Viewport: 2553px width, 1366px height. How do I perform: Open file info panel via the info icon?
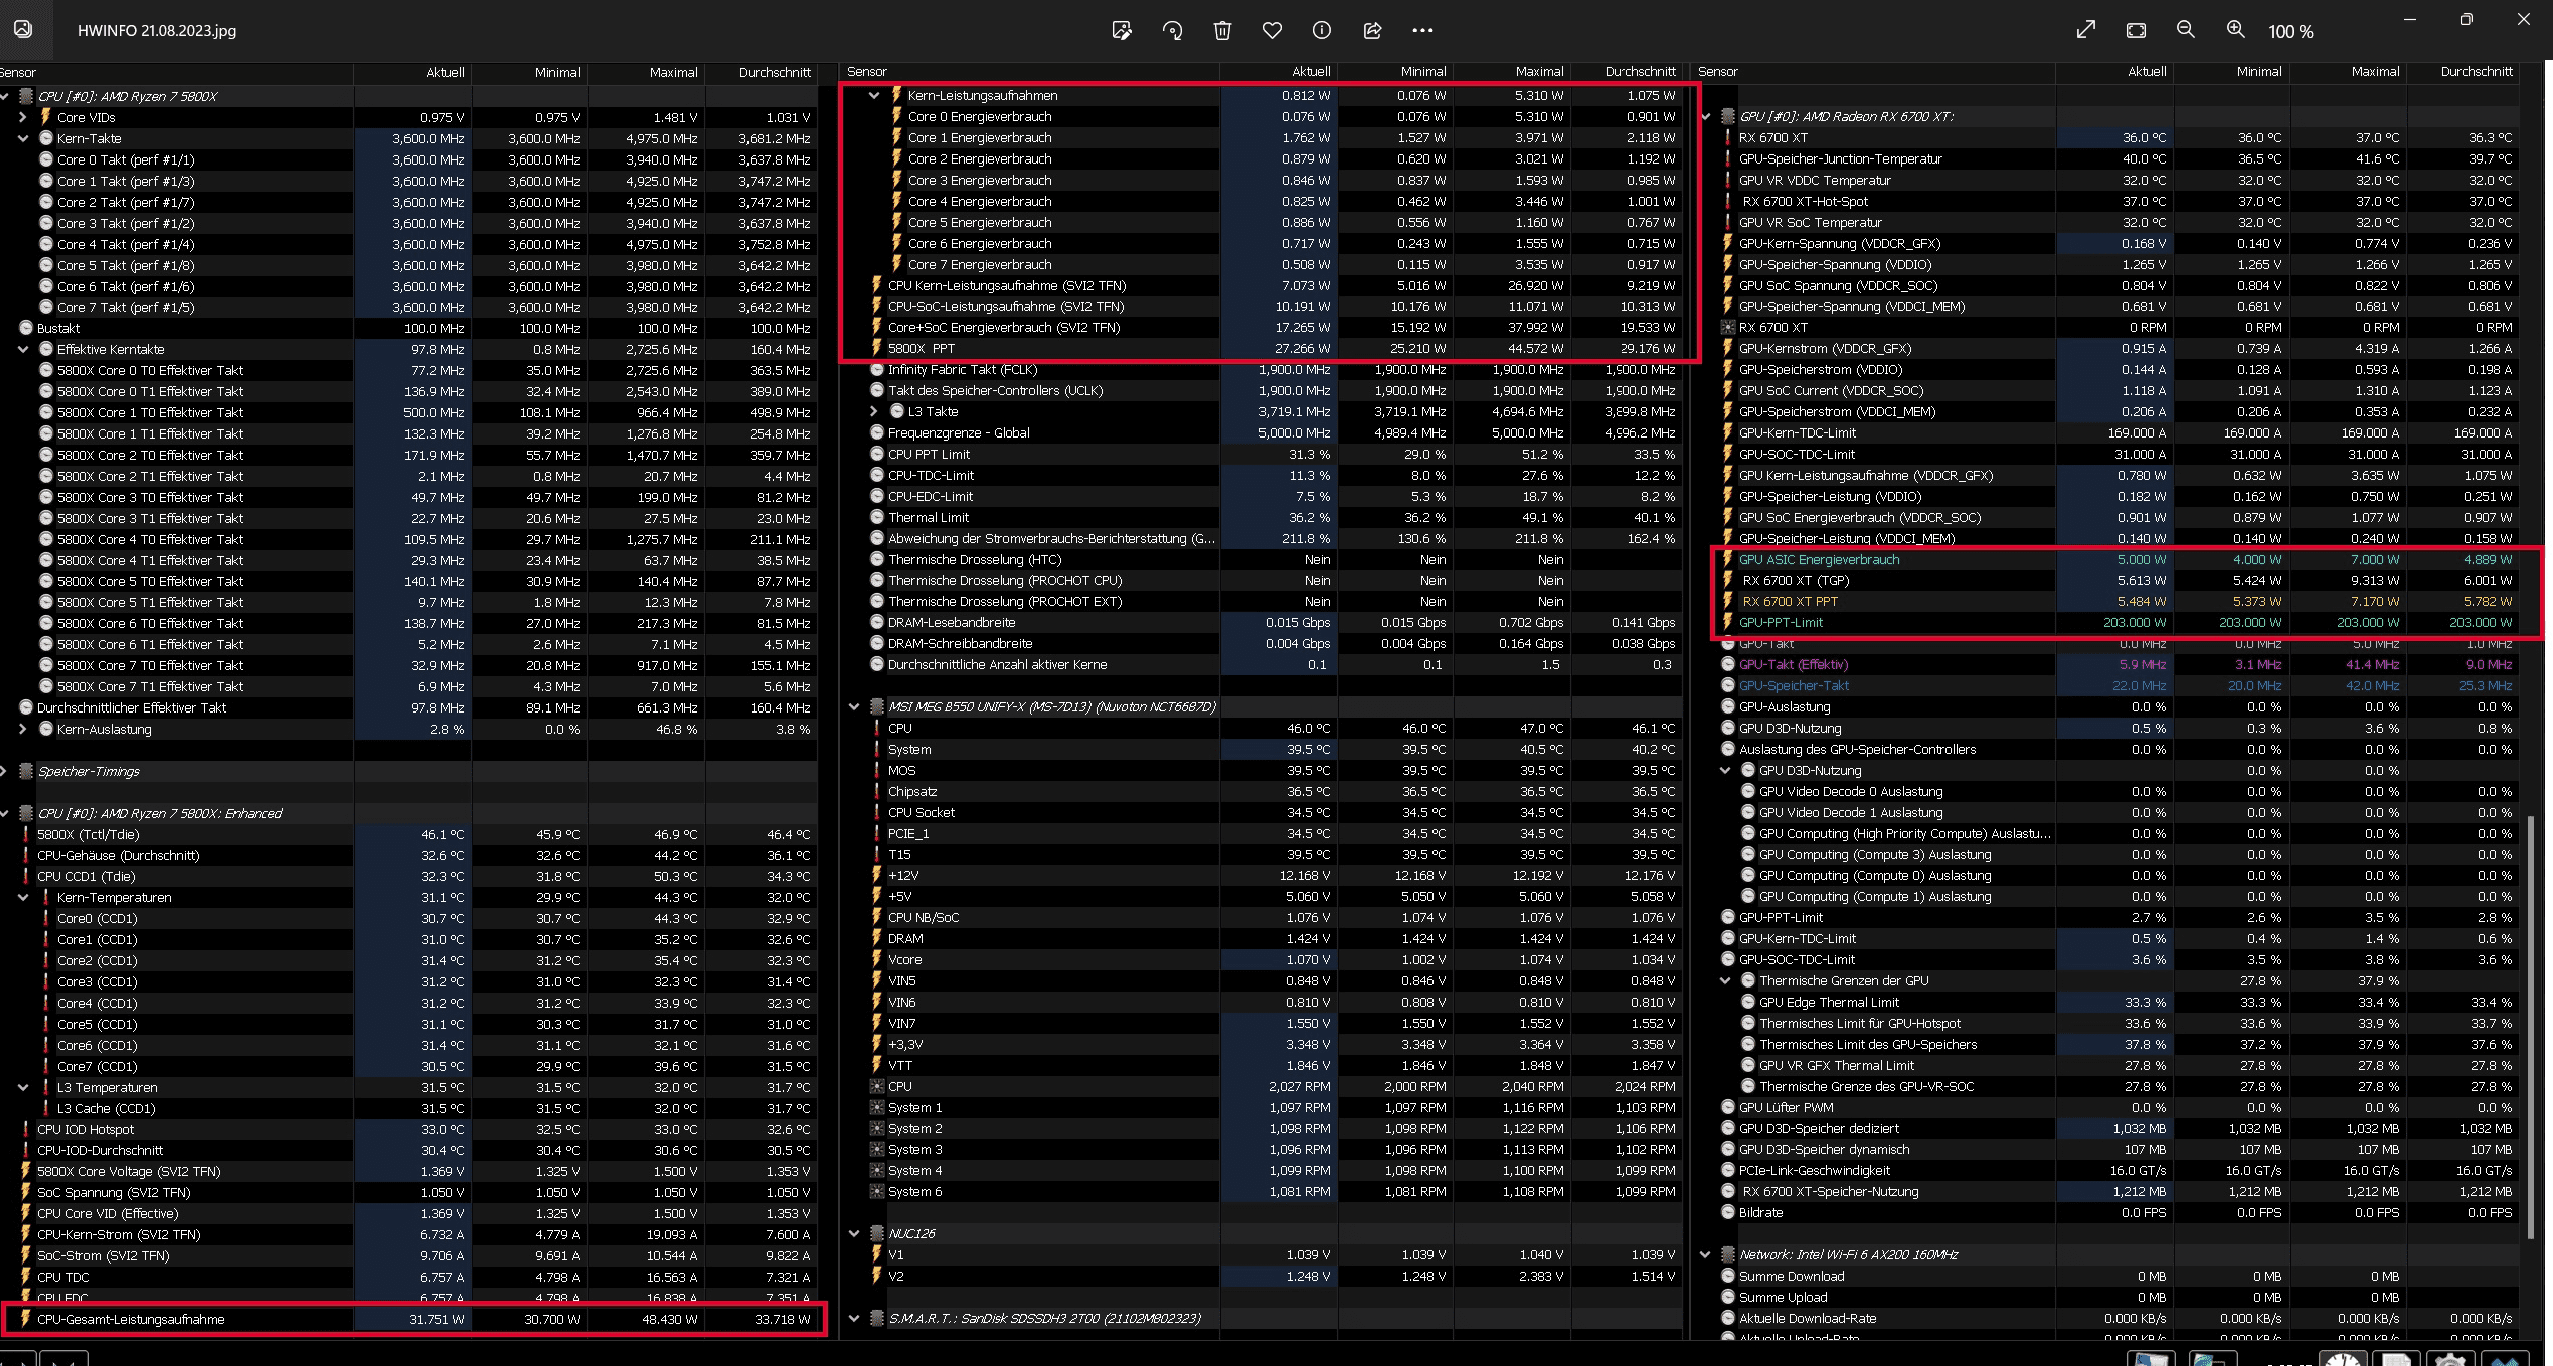coord(1322,31)
